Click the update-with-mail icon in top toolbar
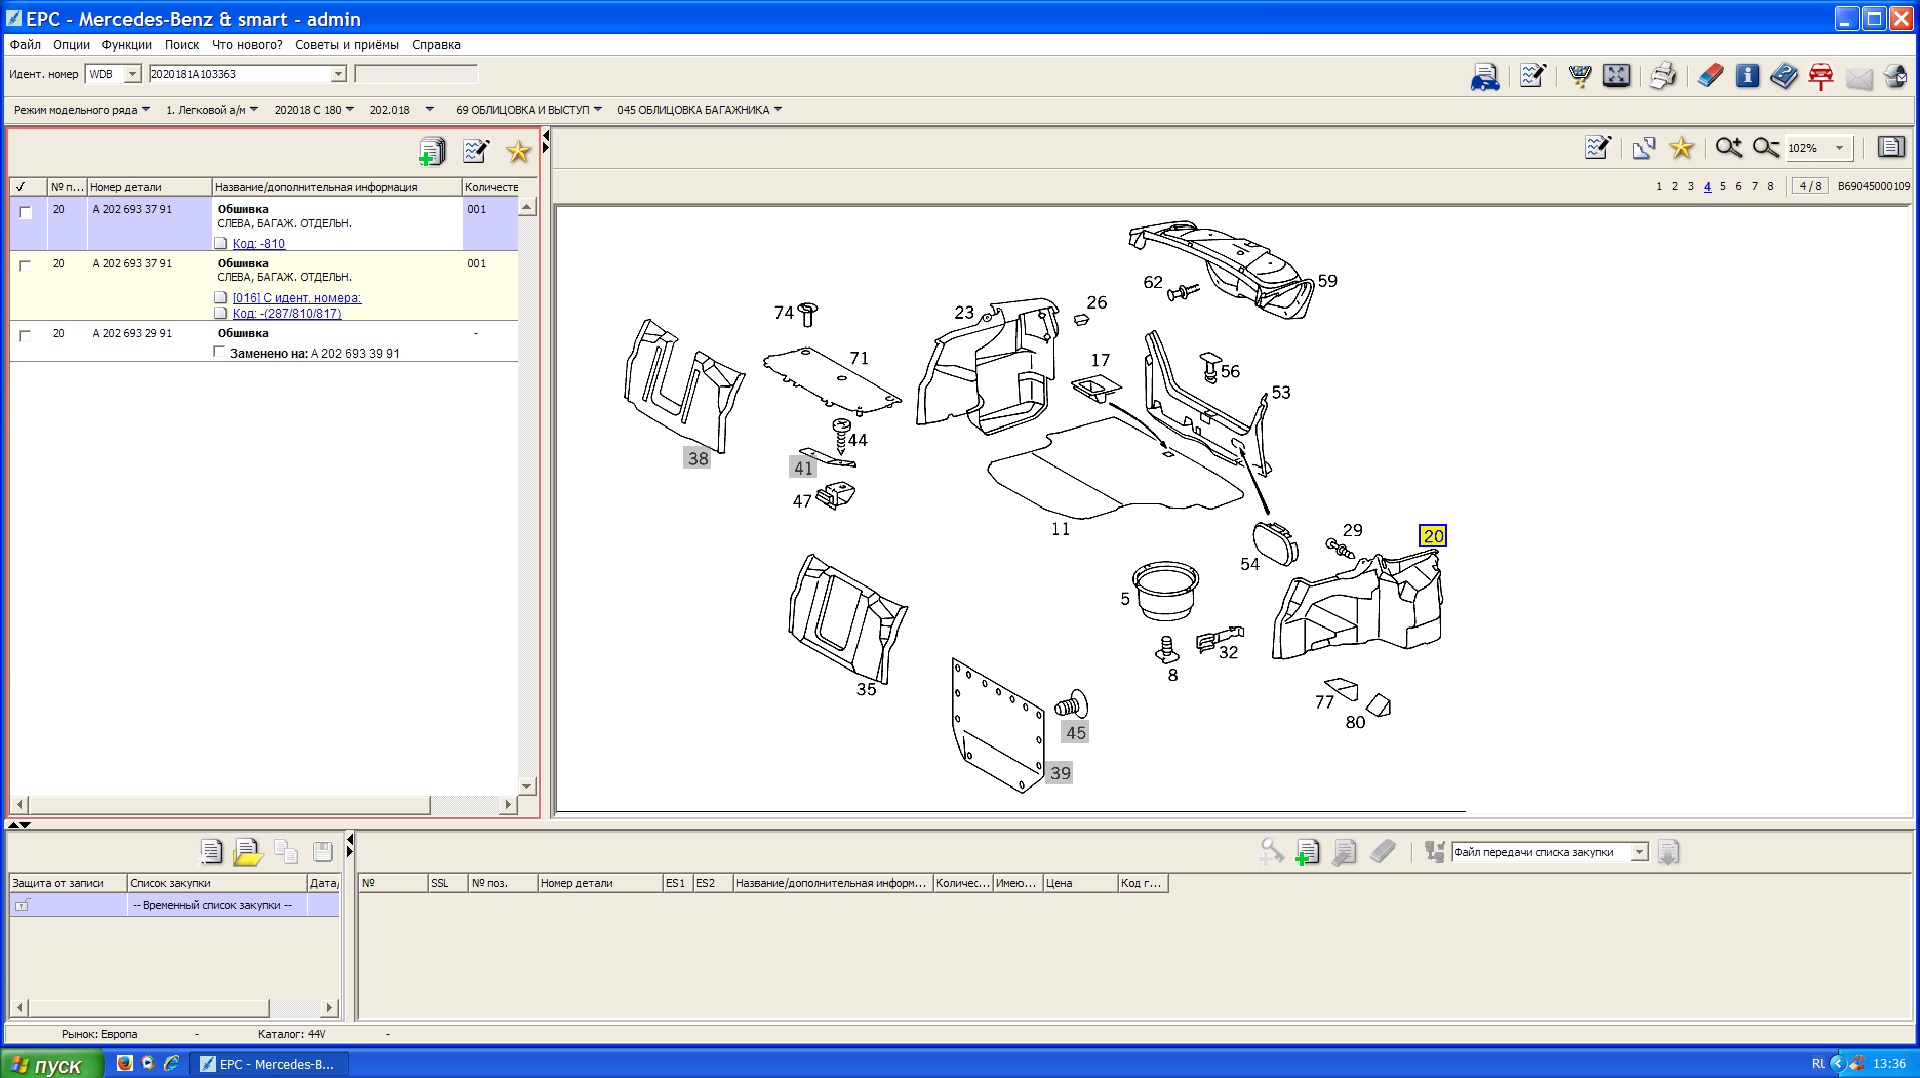 tap(1894, 76)
